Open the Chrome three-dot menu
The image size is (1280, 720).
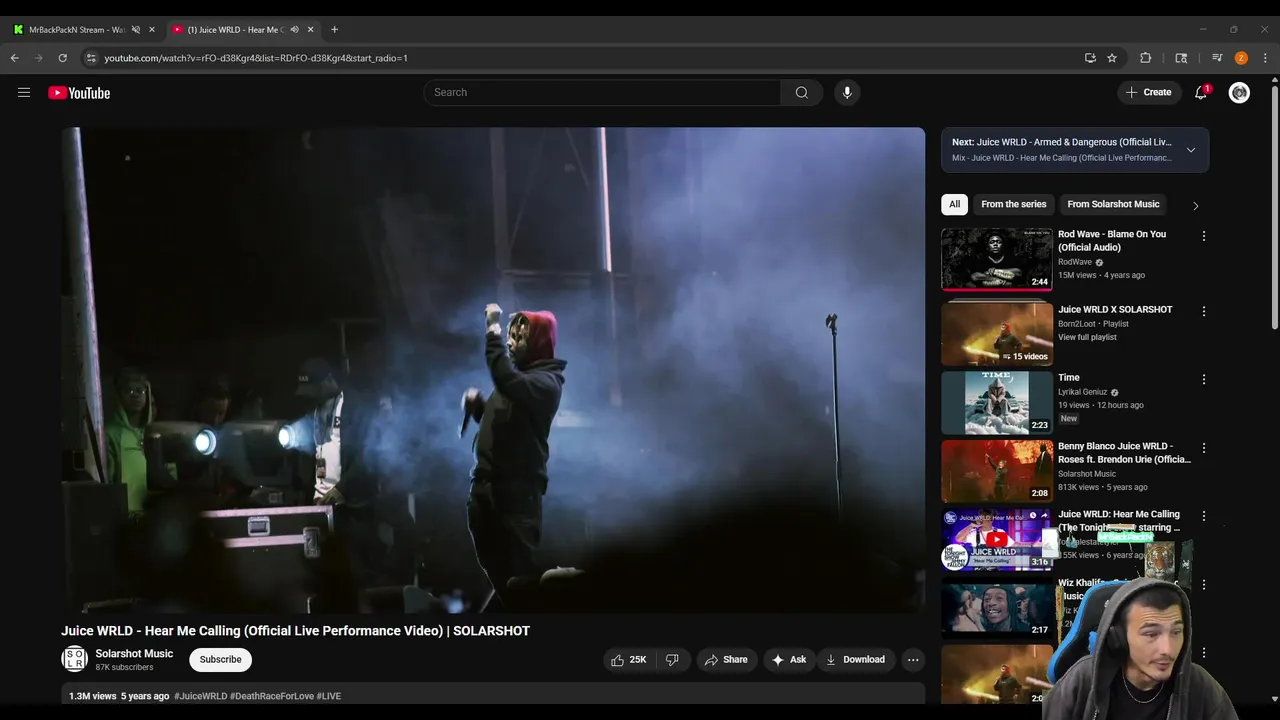pos(1265,58)
